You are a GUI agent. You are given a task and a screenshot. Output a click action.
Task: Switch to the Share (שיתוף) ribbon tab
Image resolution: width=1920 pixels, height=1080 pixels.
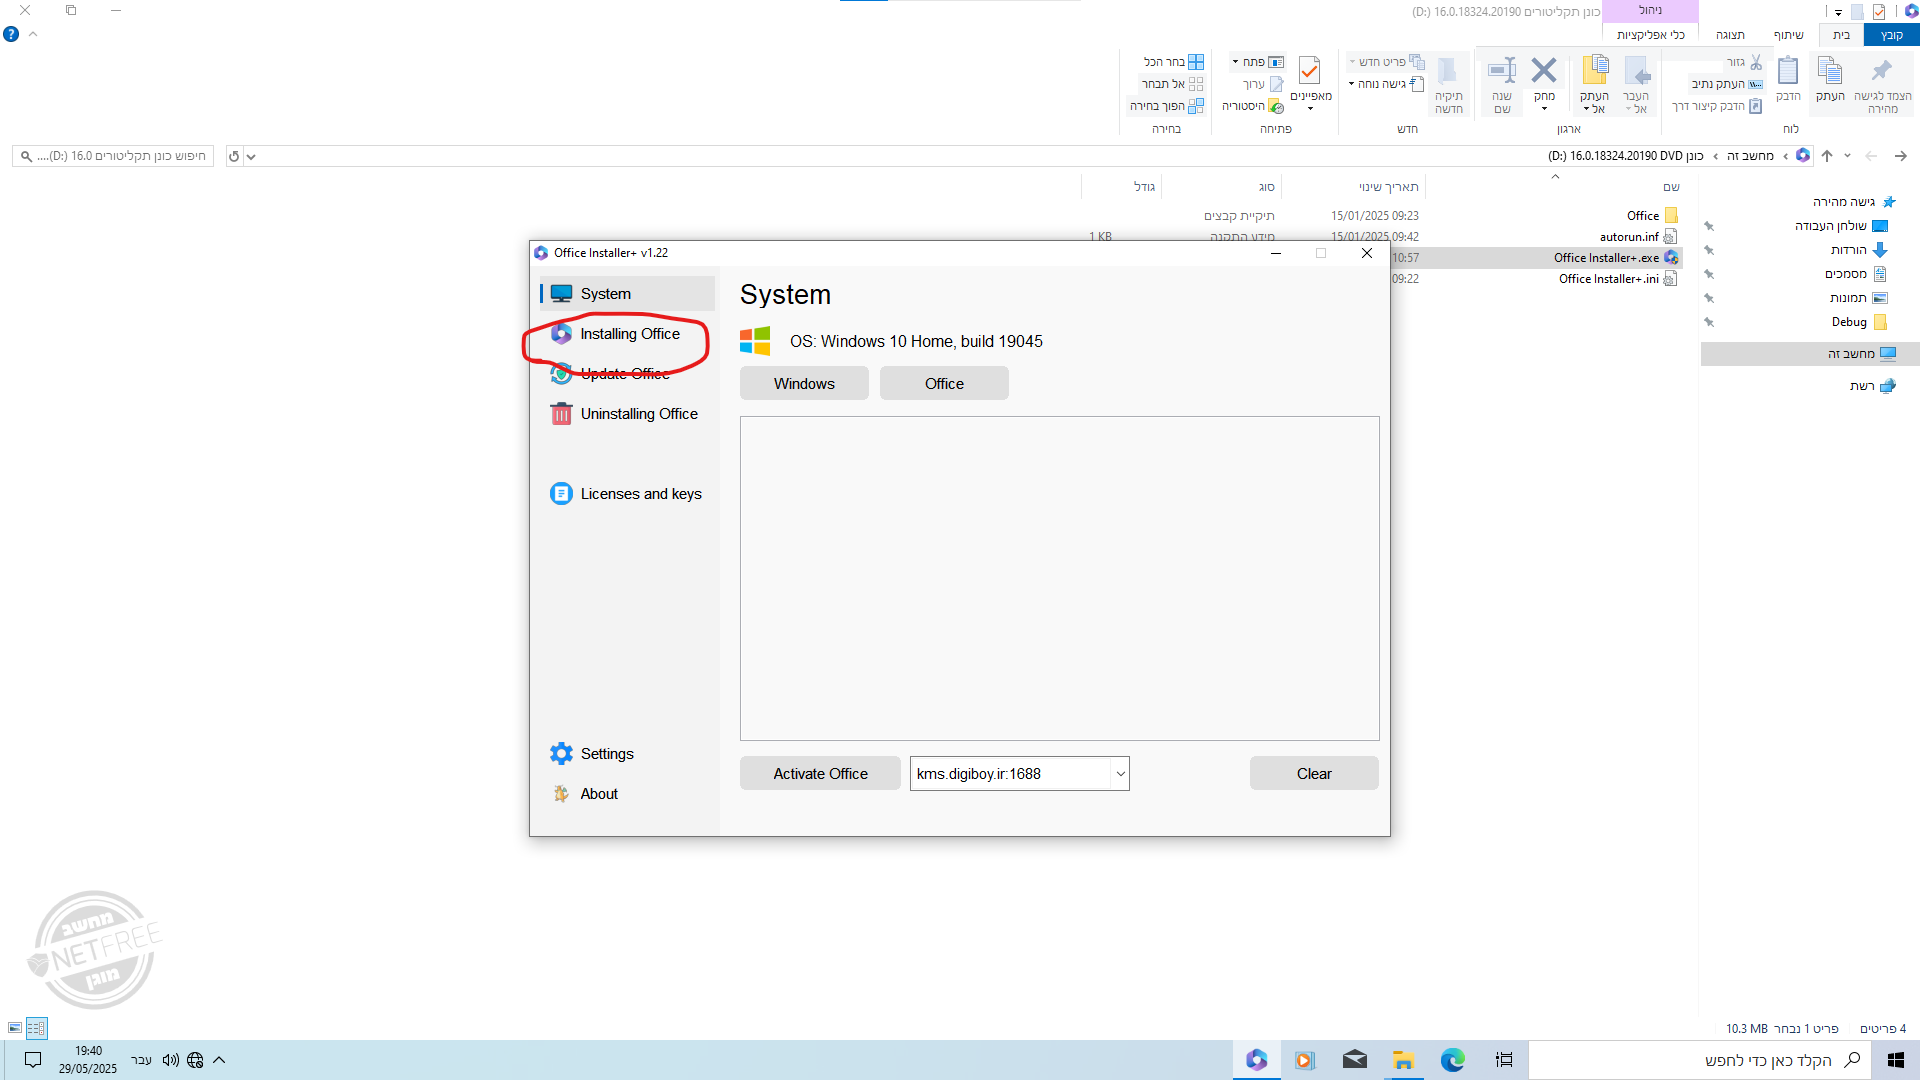click(1788, 35)
